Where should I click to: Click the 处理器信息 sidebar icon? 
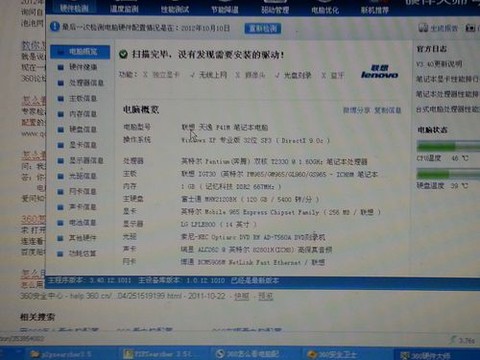coord(60,83)
